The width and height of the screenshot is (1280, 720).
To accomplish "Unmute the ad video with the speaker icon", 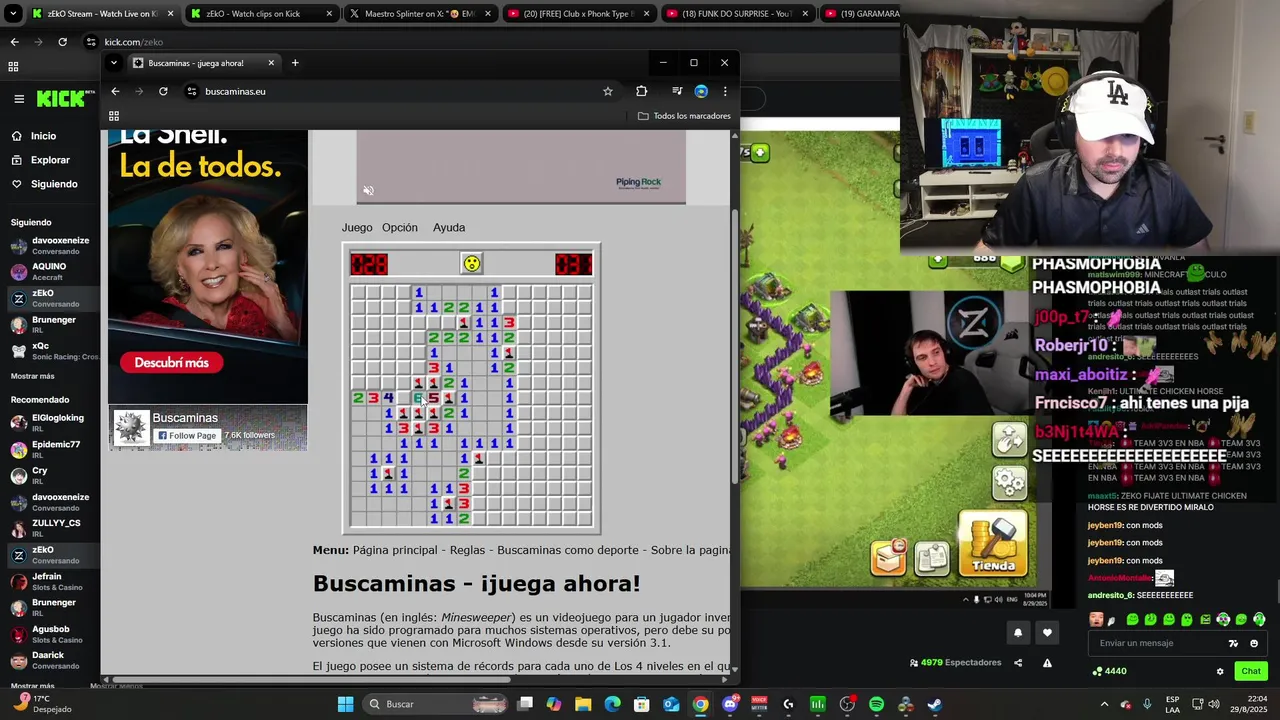I will tap(368, 191).
